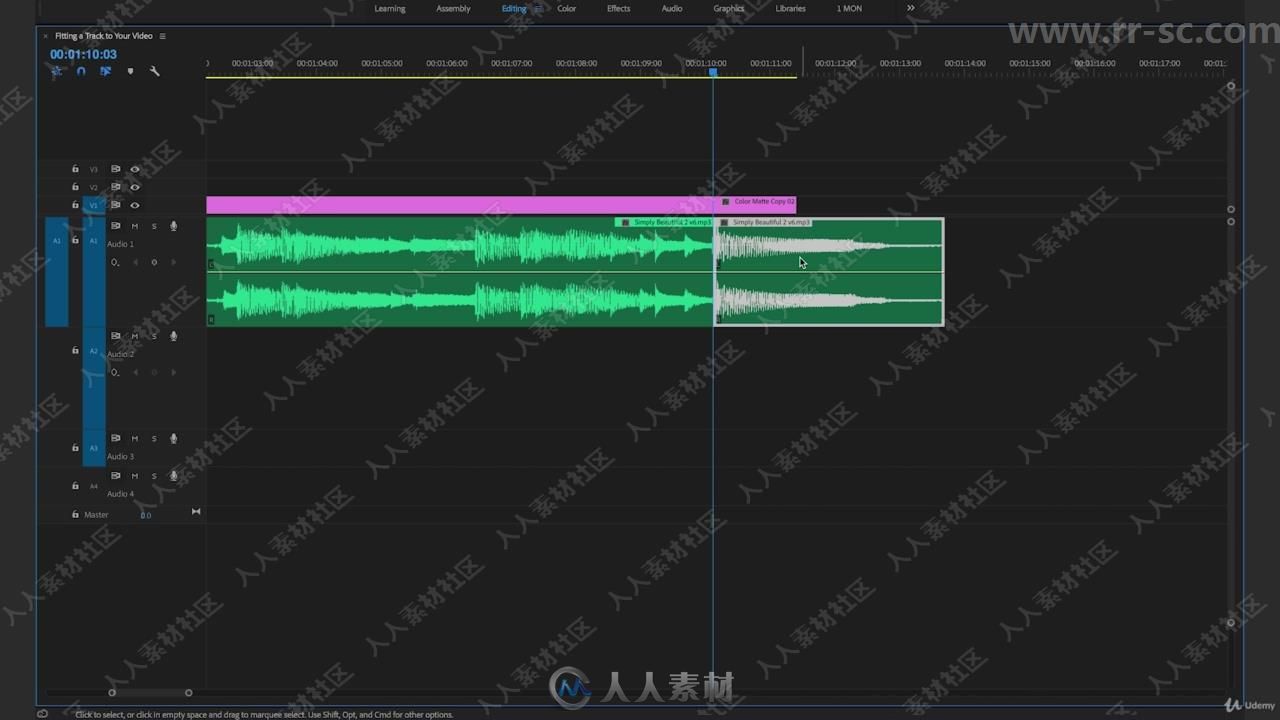Viewport: 1280px width, 720px height.
Task: Open the Editing workspace options menu
Action: pos(537,9)
